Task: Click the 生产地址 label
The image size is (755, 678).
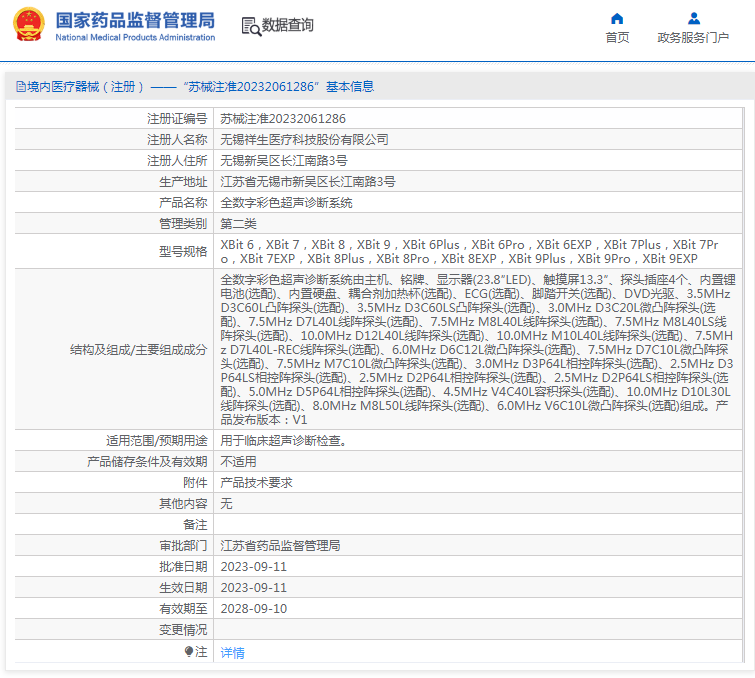Action: click(183, 182)
